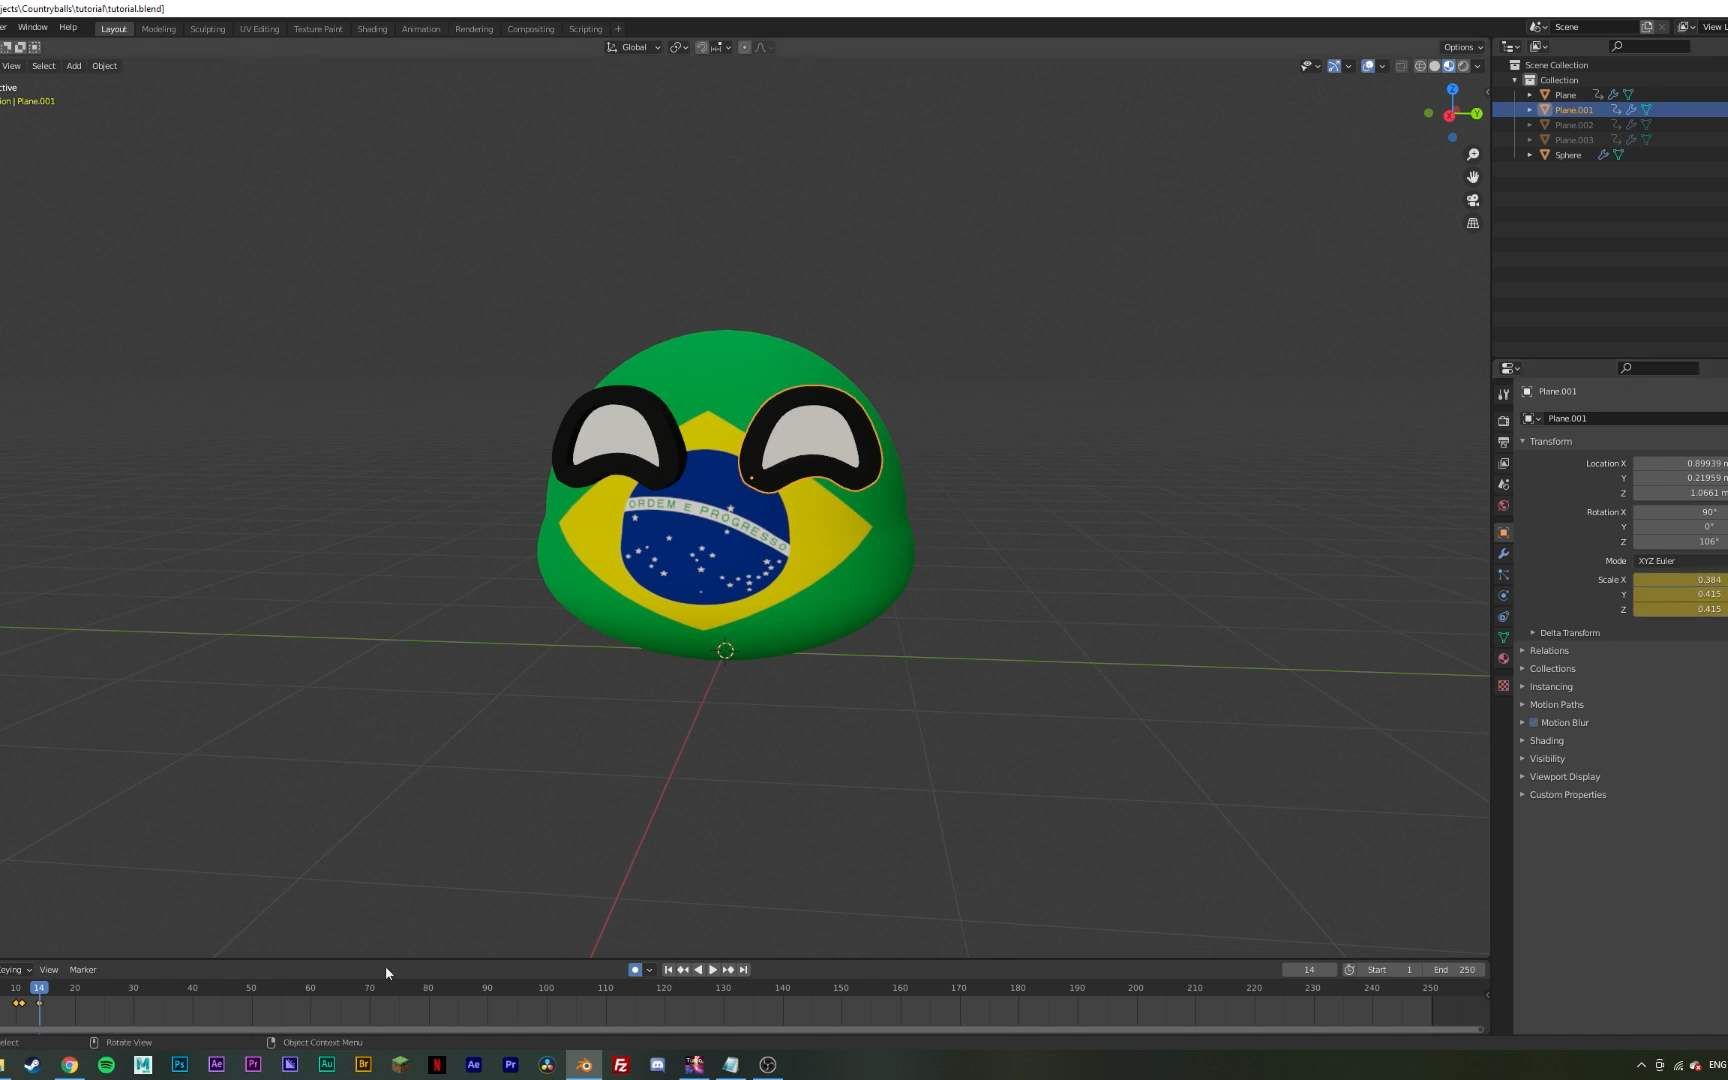Screen dimensions: 1728x1080
Task: Open the World properties tab
Action: click(x=1503, y=505)
